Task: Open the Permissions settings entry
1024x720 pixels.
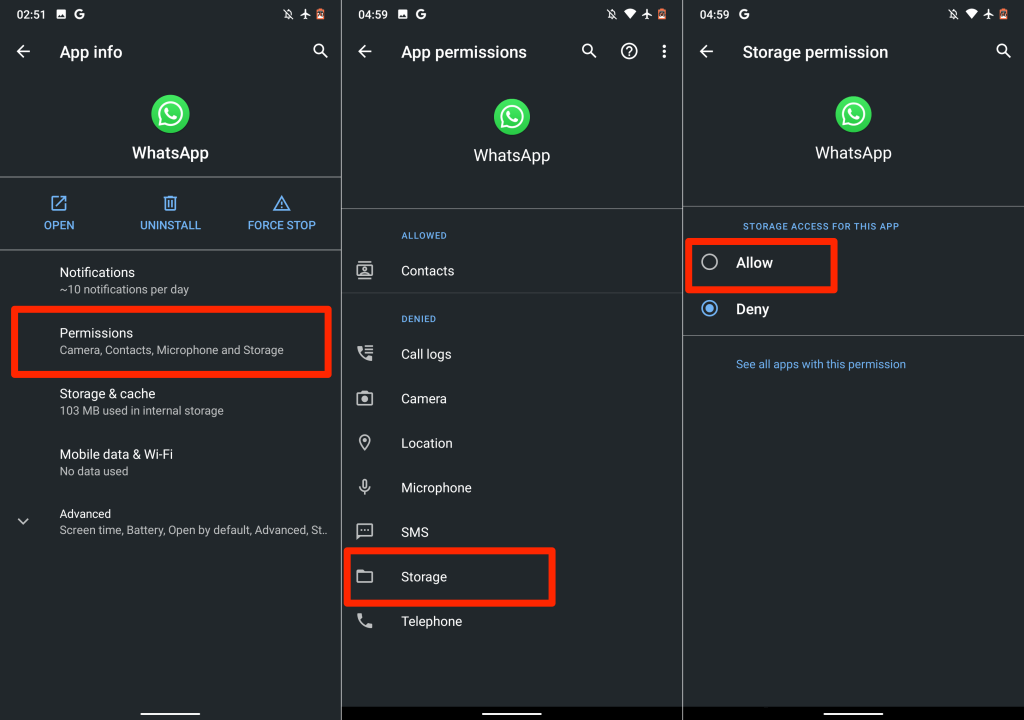Action: (x=170, y=341)
